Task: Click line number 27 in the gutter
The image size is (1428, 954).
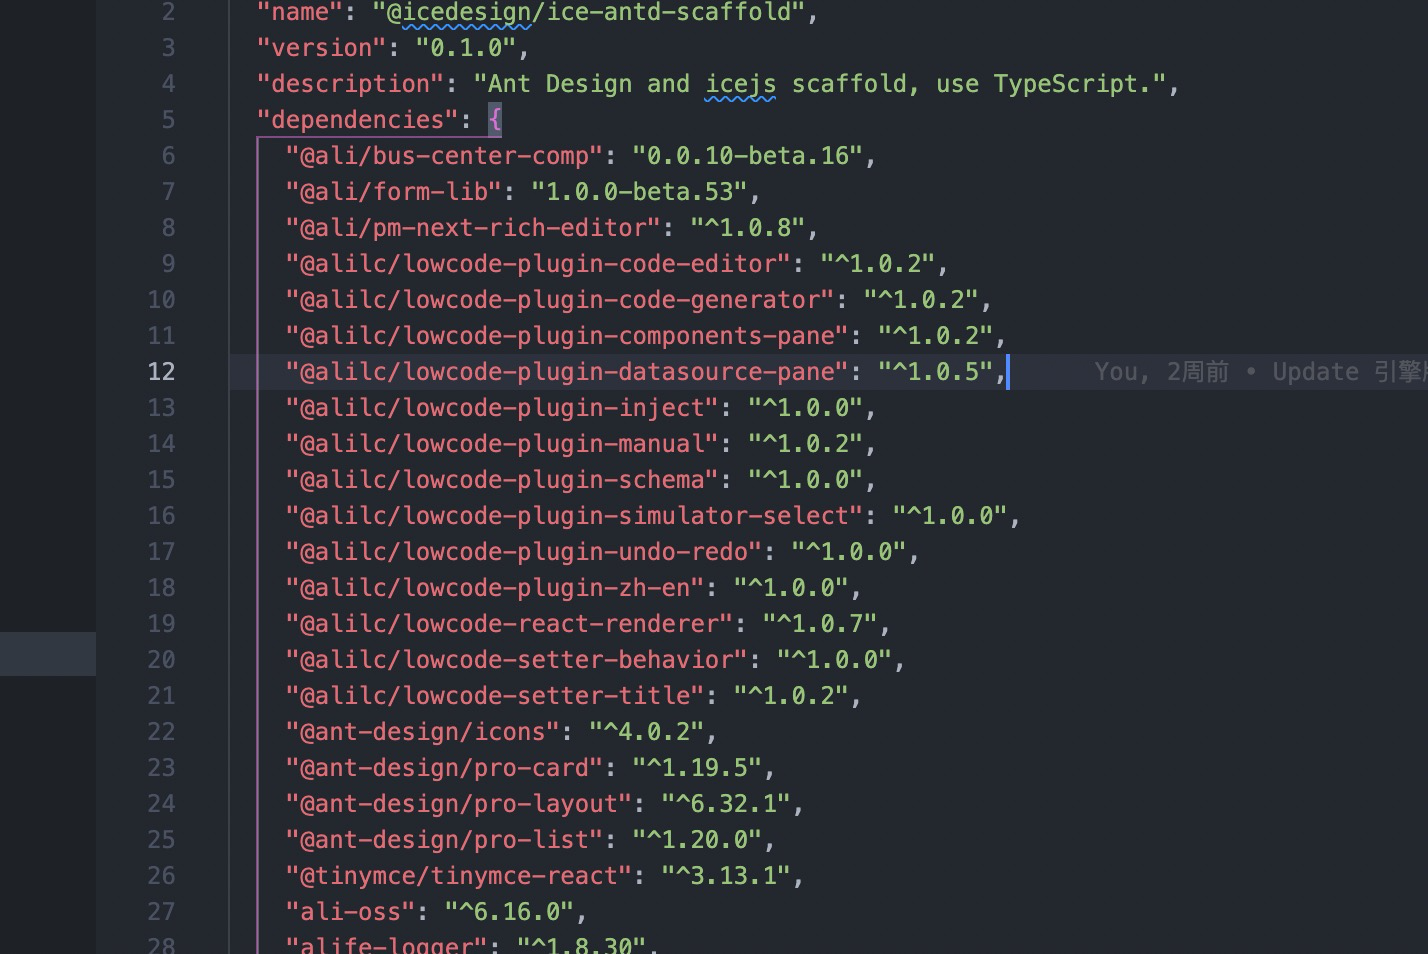Action: [x=161, y=912]
